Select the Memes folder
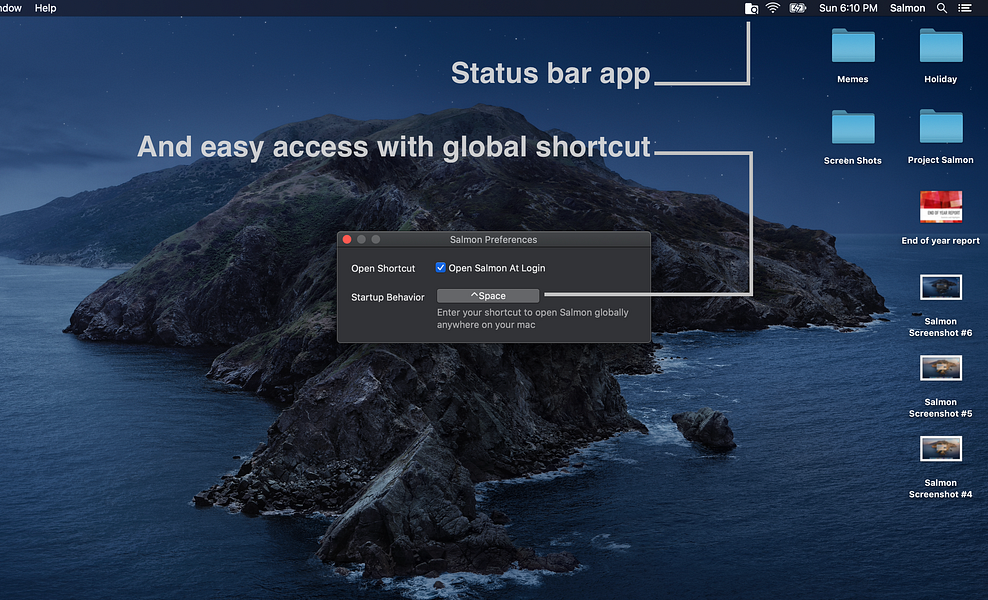The height and width of the screenshot is (600, 988). [853, 45]
